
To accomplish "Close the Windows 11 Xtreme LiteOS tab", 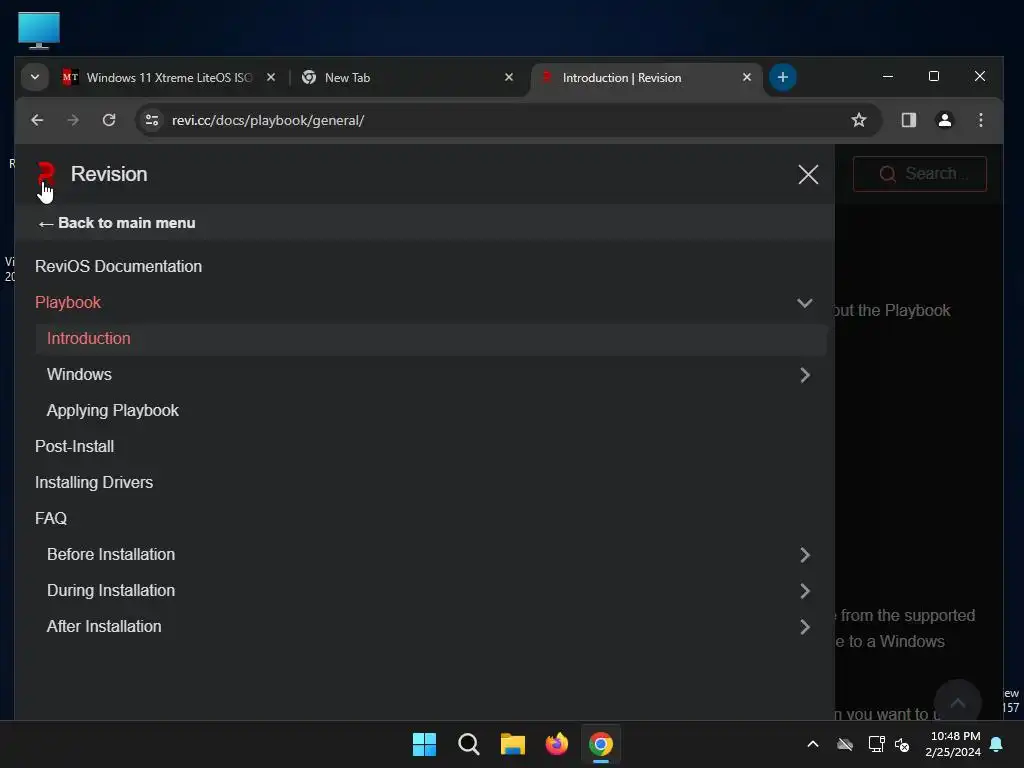I will tap(271, 78).
